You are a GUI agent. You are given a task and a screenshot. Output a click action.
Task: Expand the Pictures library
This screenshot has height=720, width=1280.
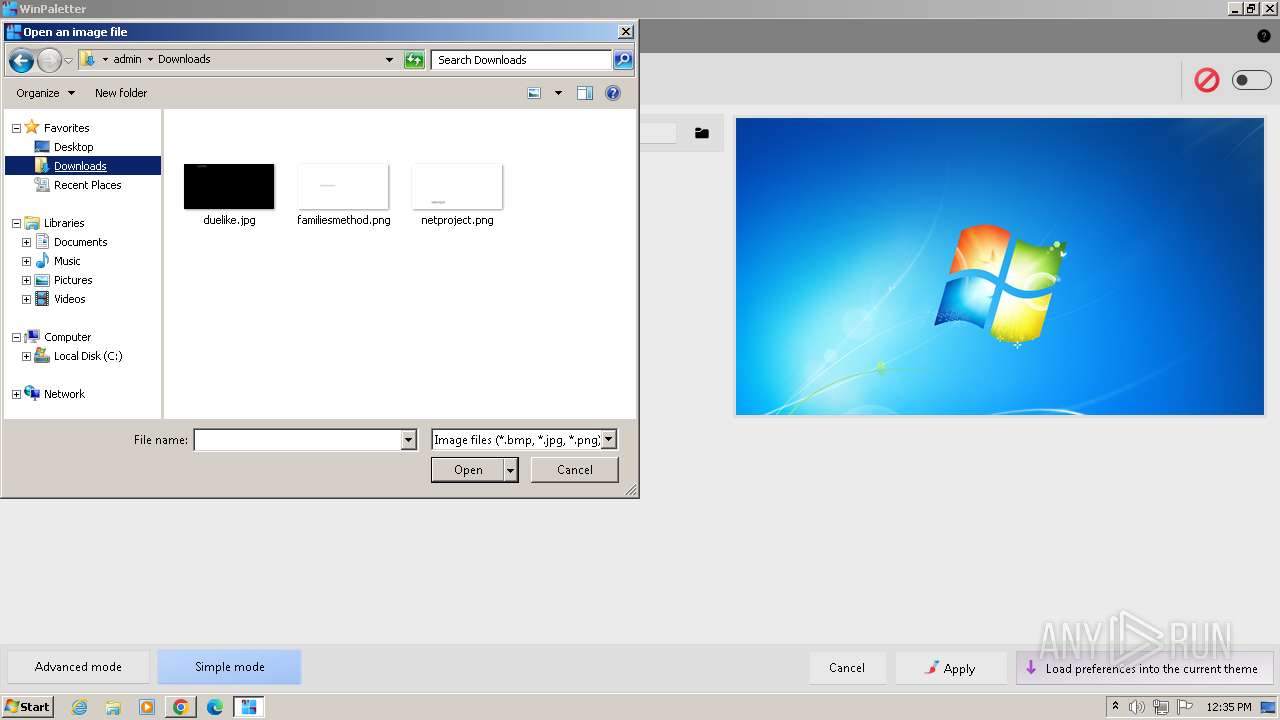click(27, 280)
